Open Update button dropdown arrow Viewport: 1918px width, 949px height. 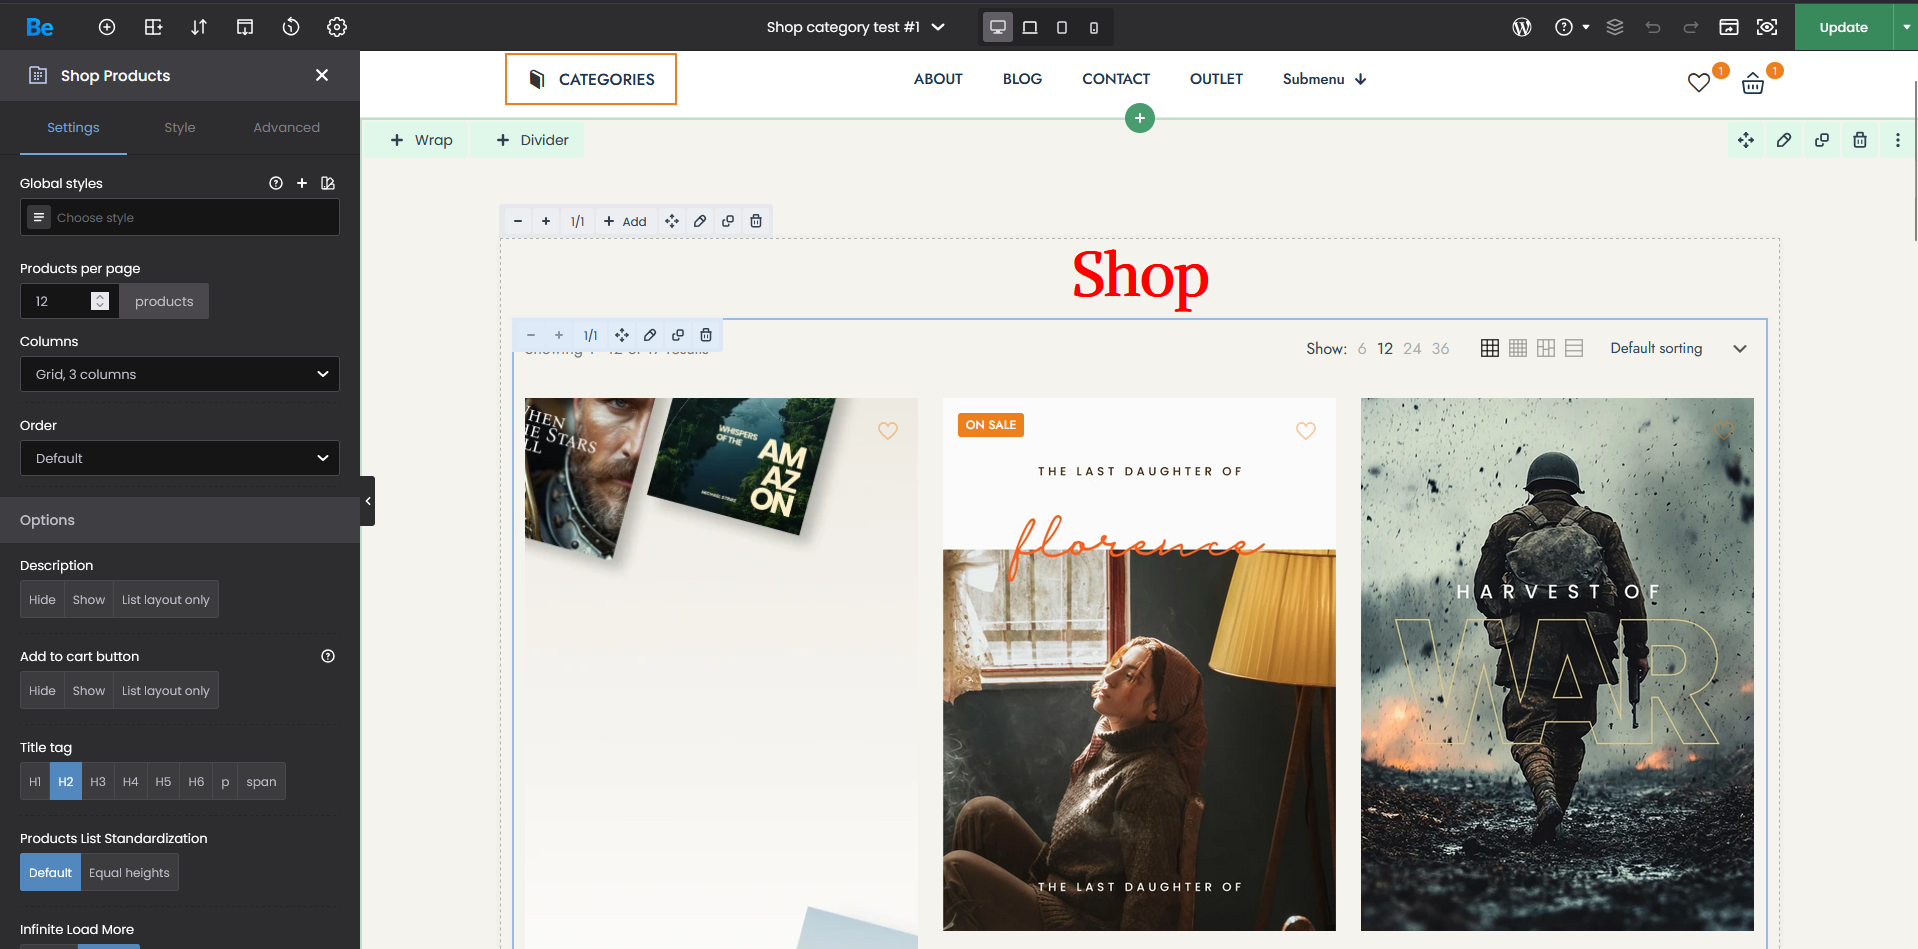1906,27
